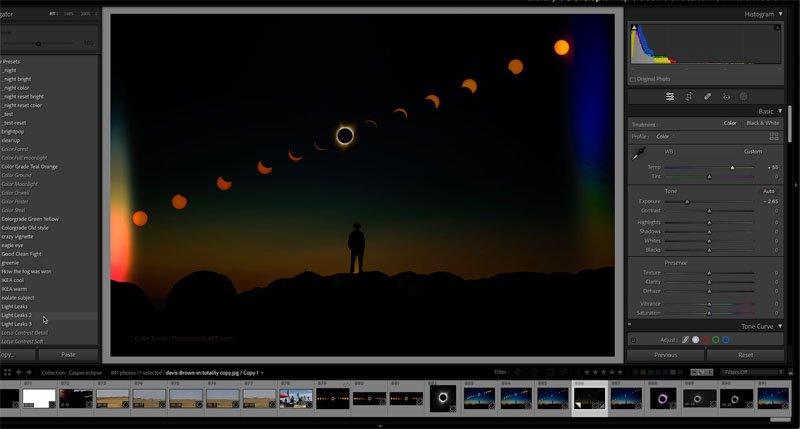Select the Edit sliders tool icon
This screenshot has height=429, width=800.
pos(670,96)
